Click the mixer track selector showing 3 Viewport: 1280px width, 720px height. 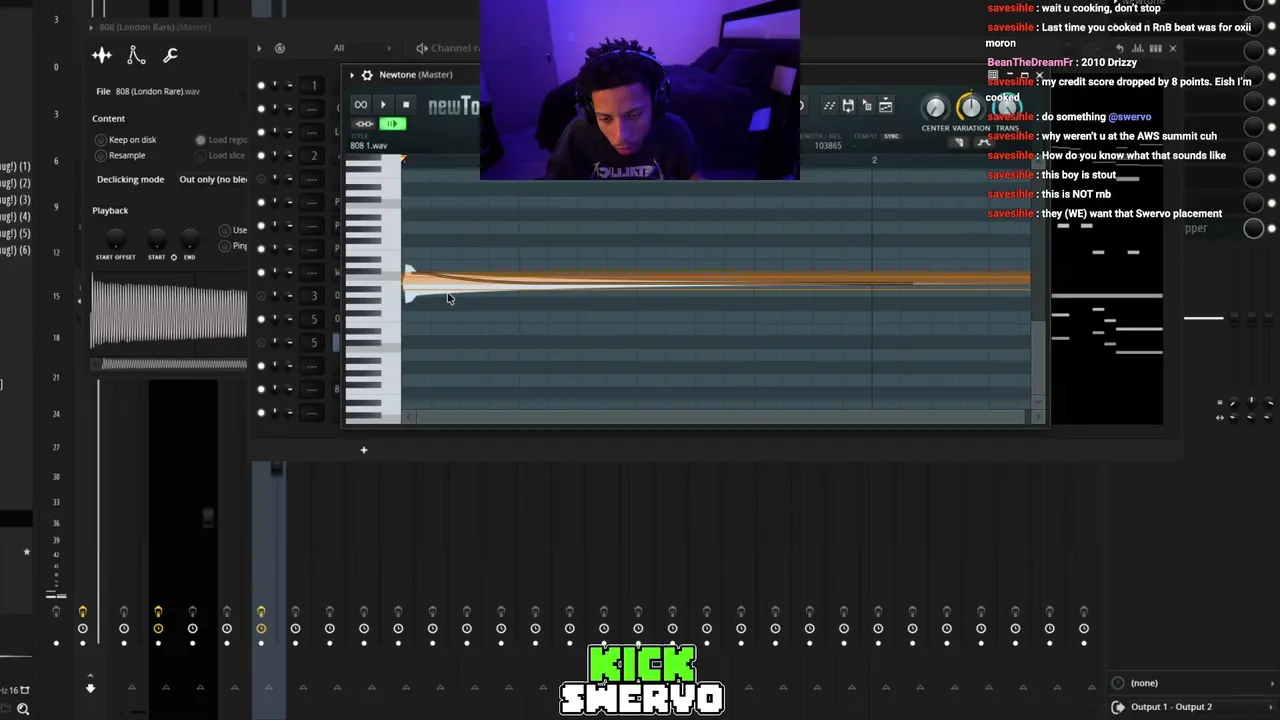click(x=313, y=296)
